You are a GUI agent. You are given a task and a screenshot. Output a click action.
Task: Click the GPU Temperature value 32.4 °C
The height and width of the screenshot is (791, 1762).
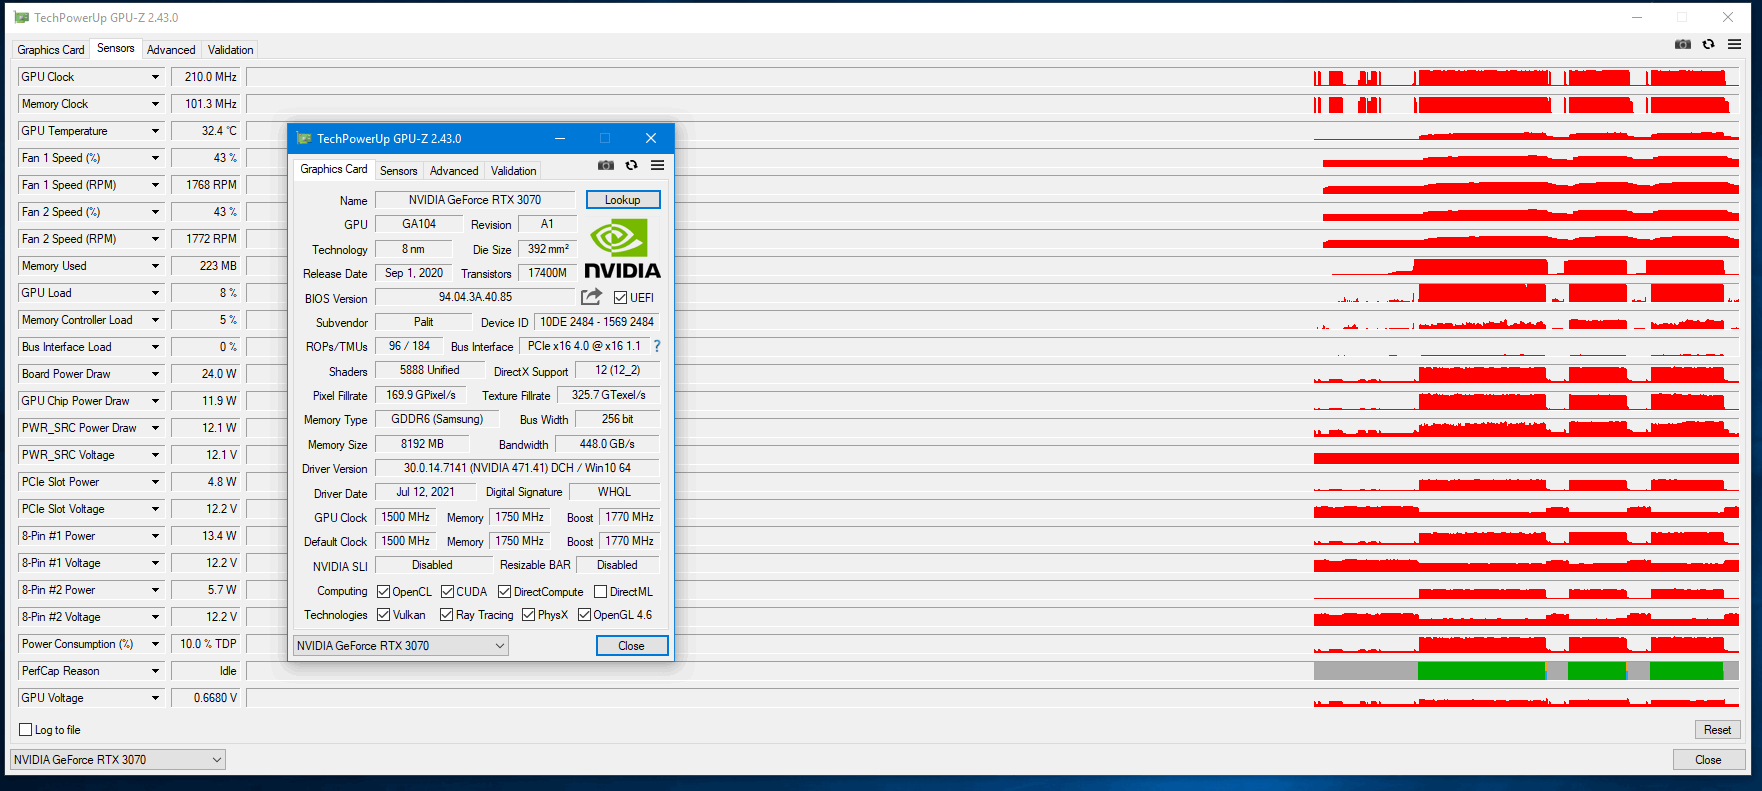point(205,131)
